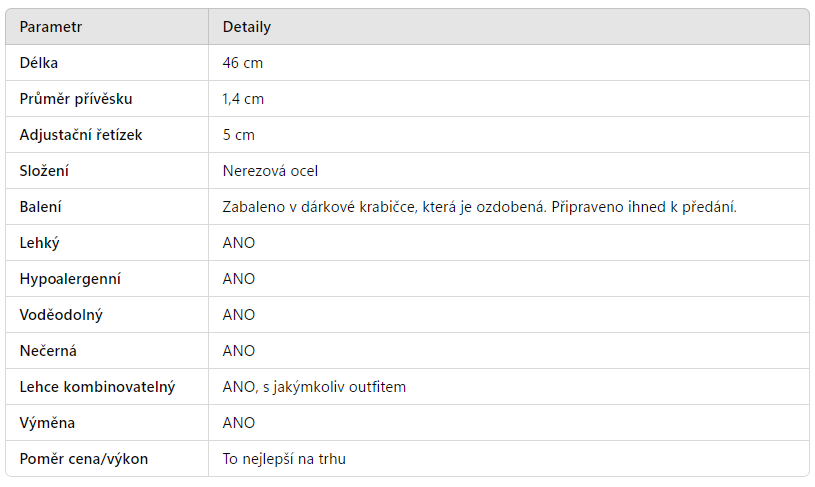Screen dimensions: 815x487
Task: Select the "Výměna" row label
Action: (47, 423)
